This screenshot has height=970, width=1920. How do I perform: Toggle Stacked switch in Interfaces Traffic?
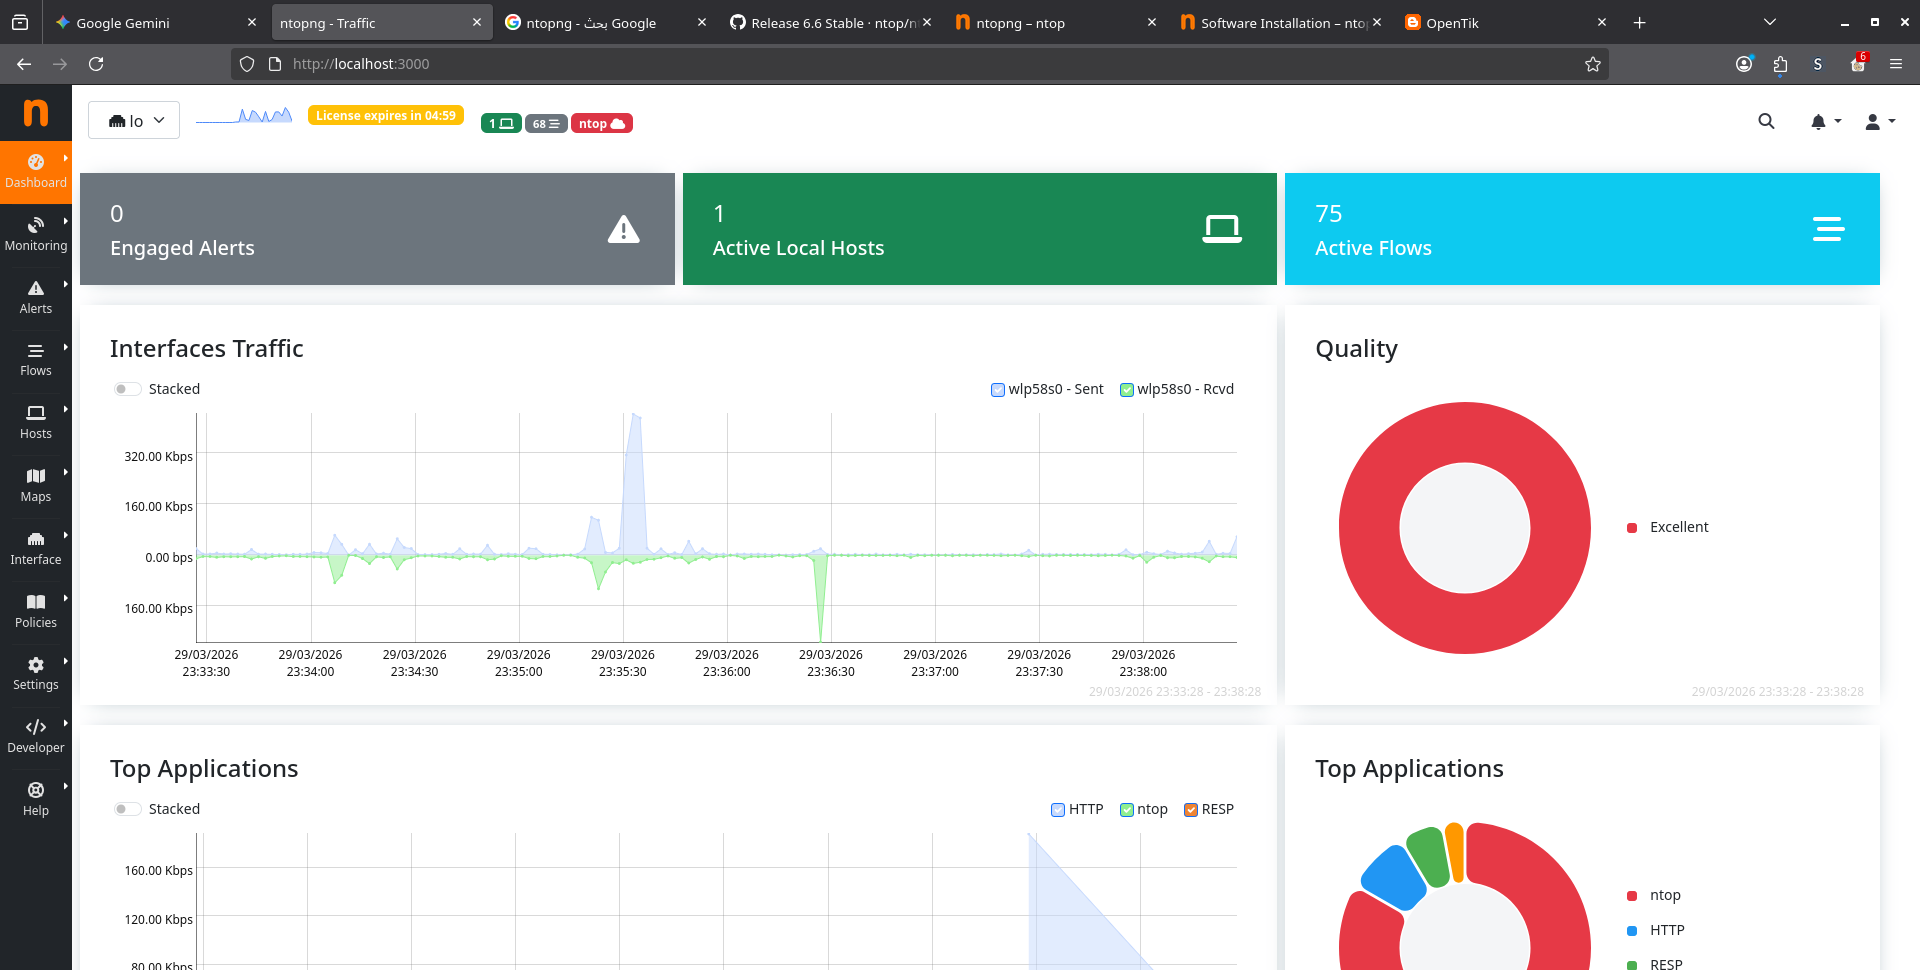[126, 389]
